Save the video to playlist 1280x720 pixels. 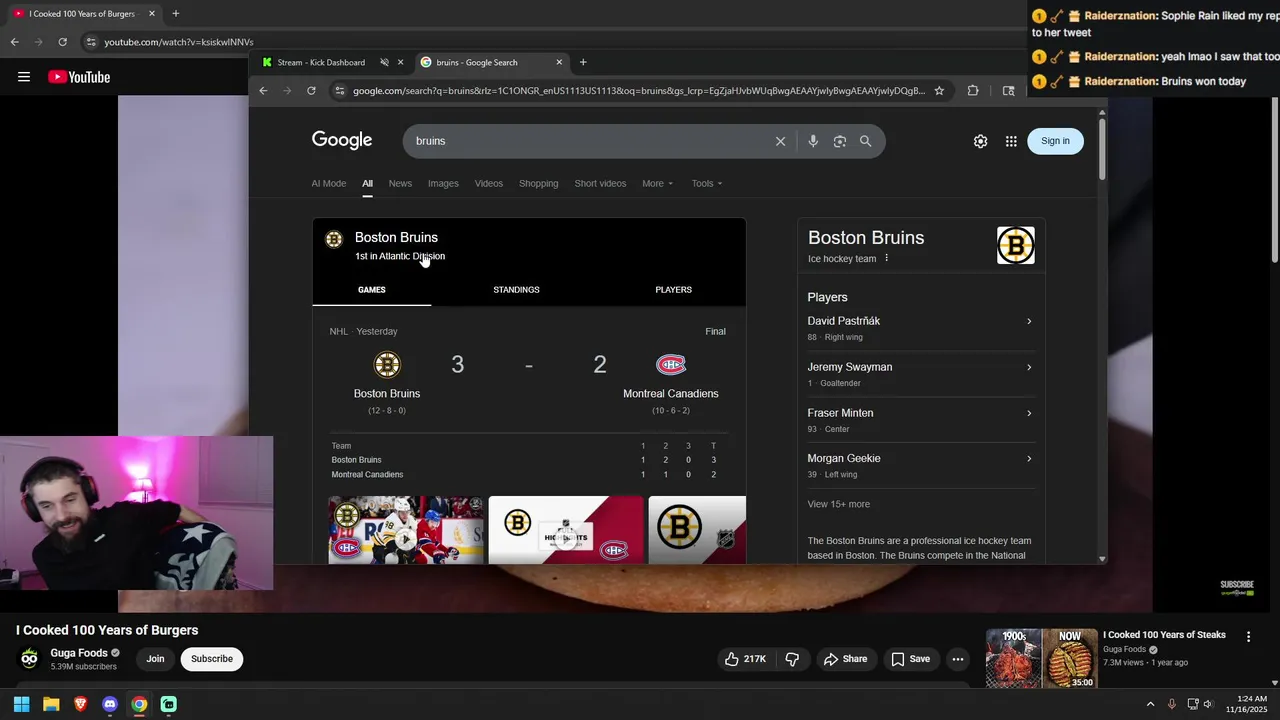click(x=910, y=659)
